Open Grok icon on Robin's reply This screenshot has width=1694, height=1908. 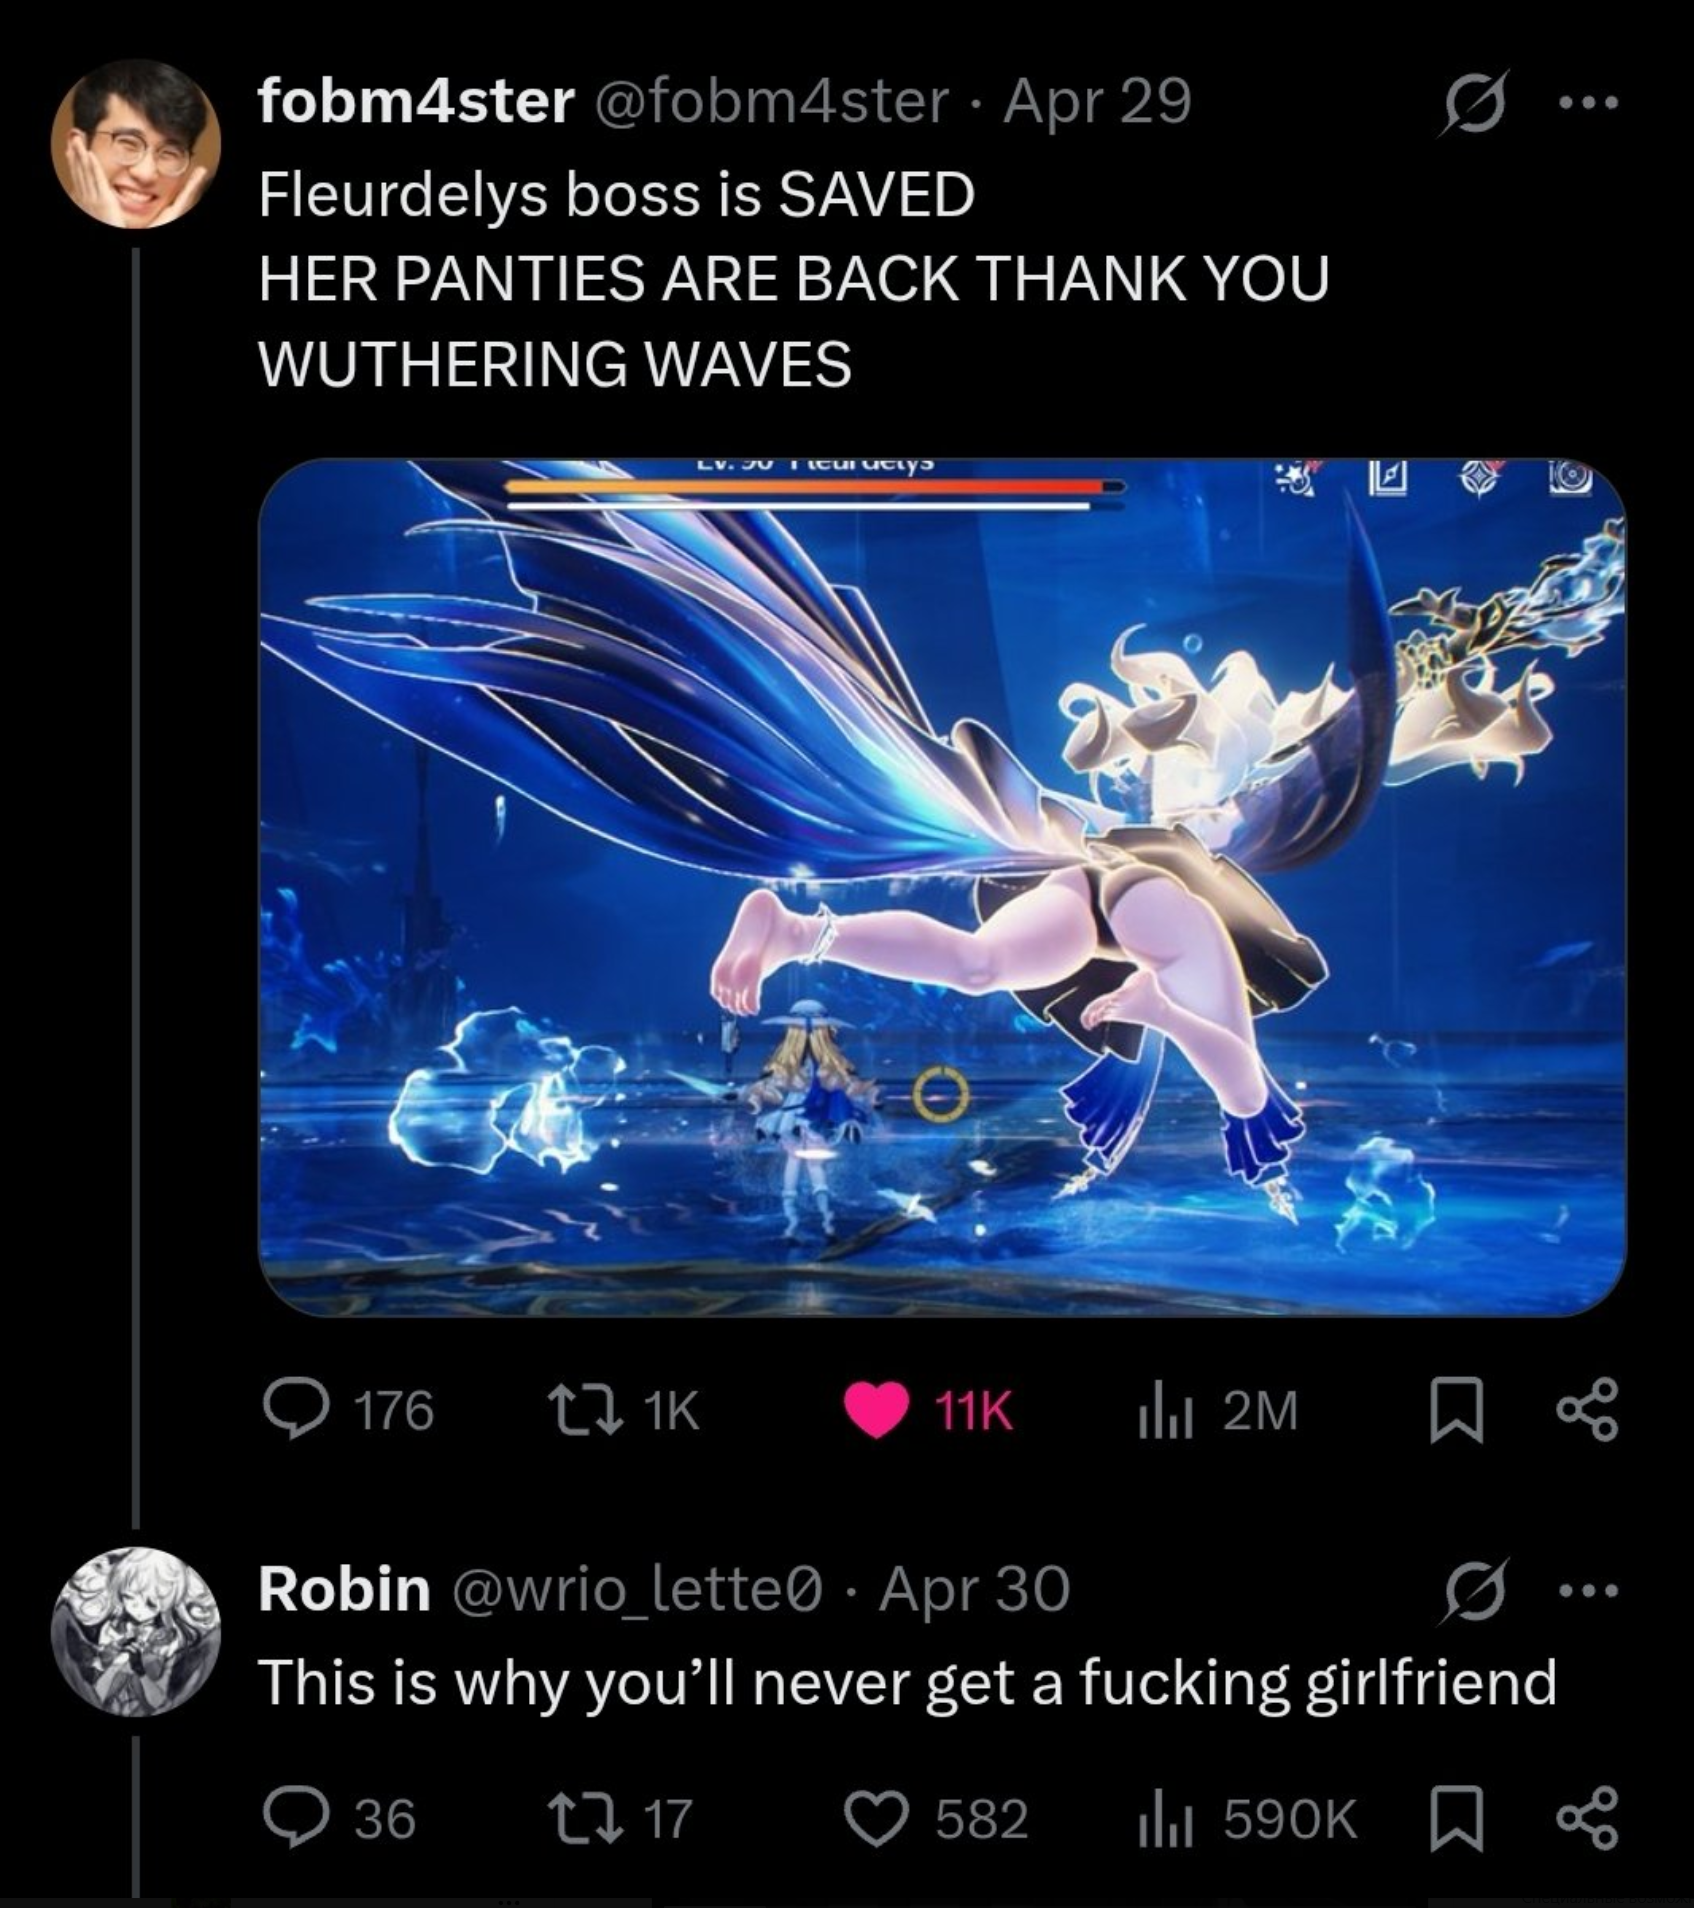[1472, 1590]
